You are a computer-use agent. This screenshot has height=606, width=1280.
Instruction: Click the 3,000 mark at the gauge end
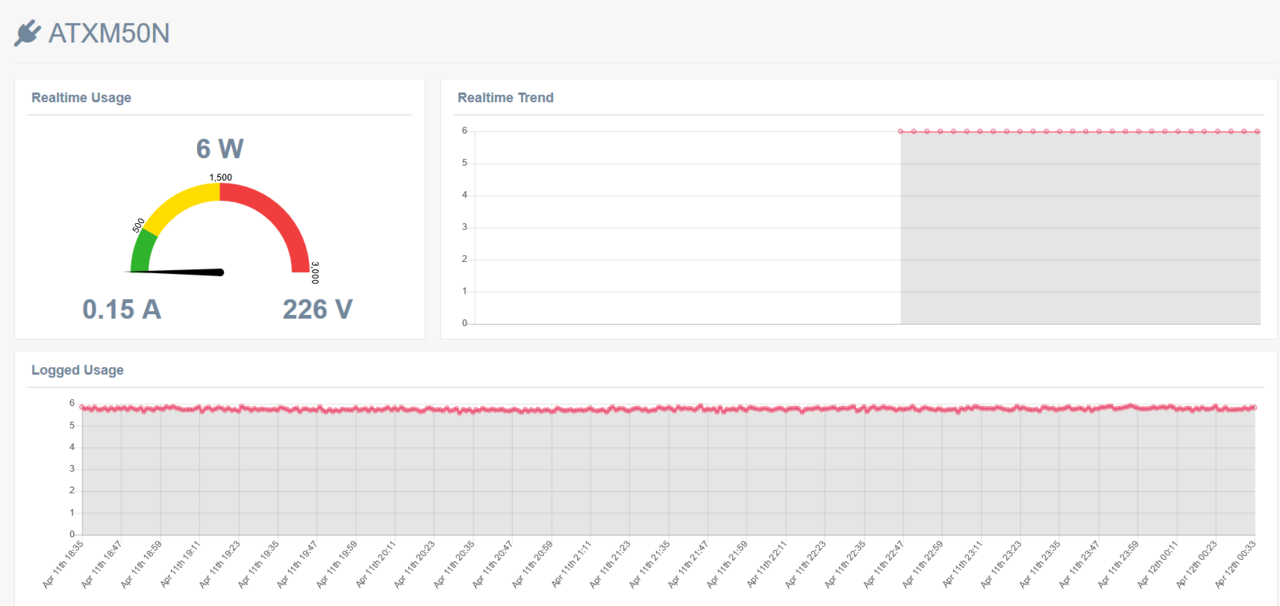tap(315, 273)
